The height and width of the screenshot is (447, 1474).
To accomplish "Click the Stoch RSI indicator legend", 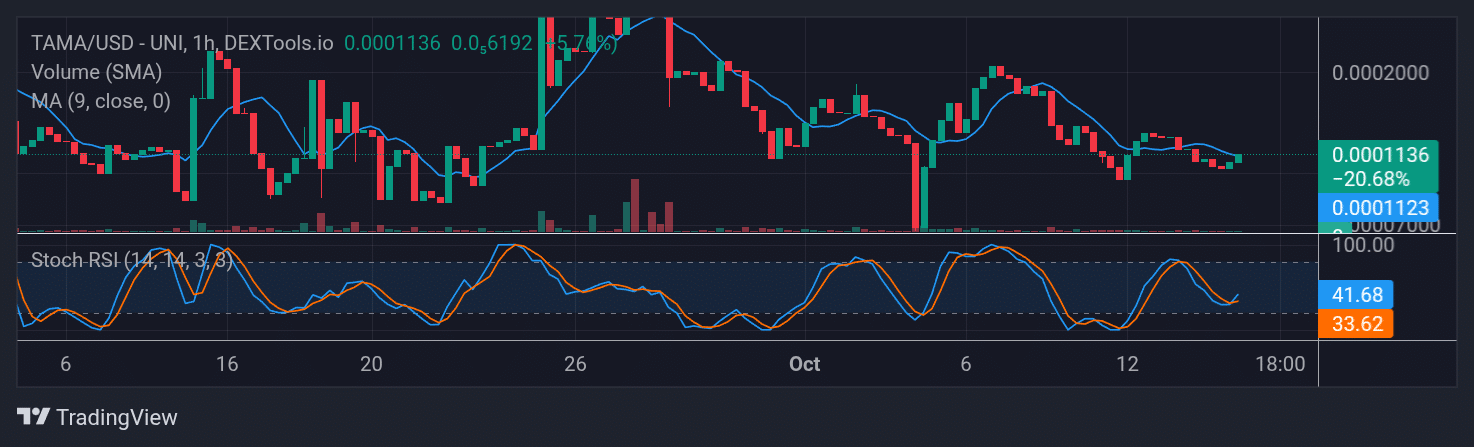I will pos(132,260).
